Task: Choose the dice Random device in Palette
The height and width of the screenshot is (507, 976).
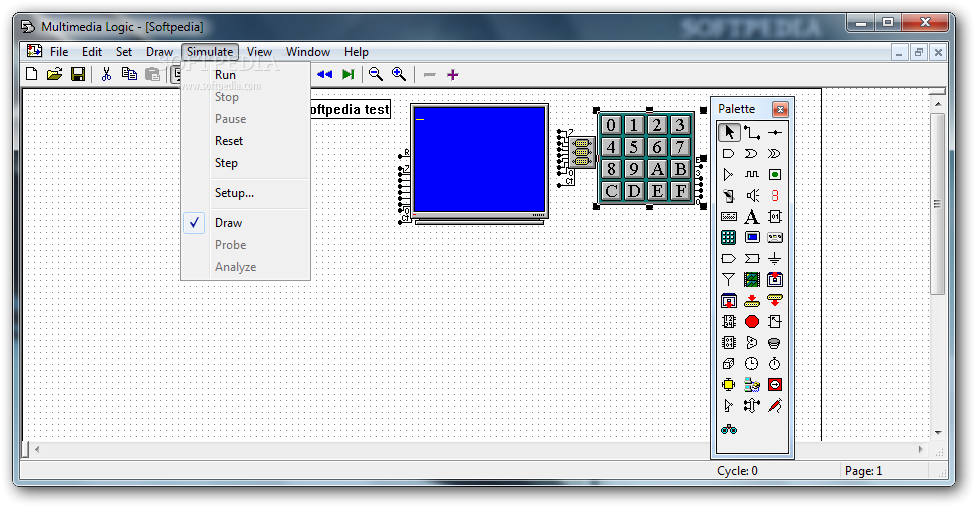Action: pos(729,364)
